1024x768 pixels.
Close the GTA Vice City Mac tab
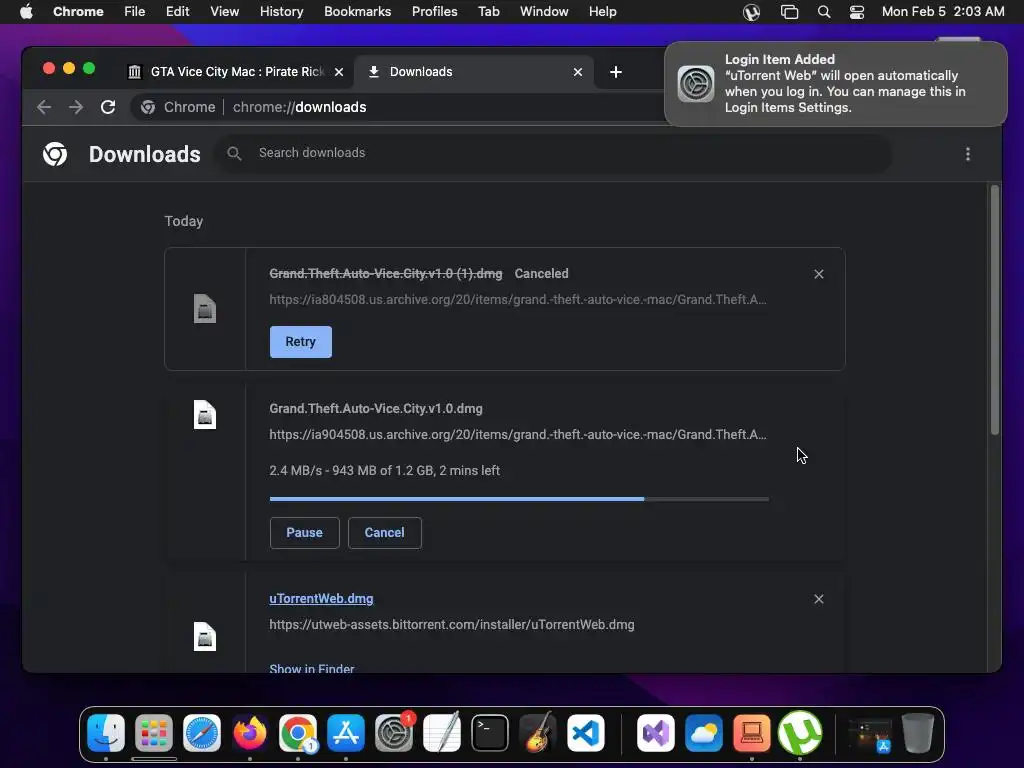pyautogui.click(x=338, y=72)
